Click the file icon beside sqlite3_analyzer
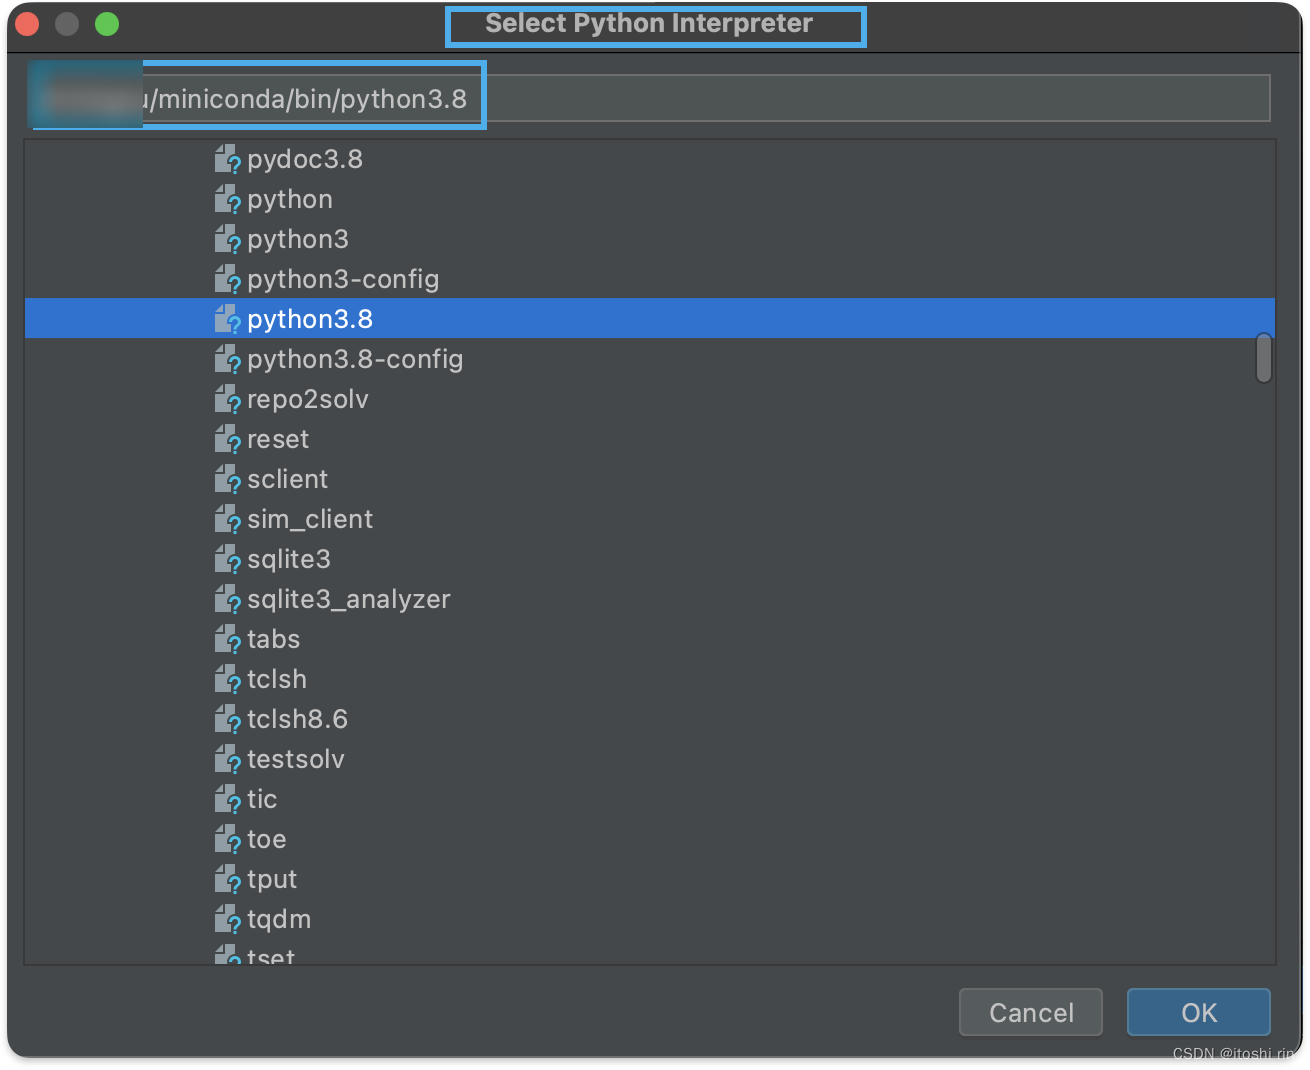The image size is (1310, 1070). click(x=228, y=599)
